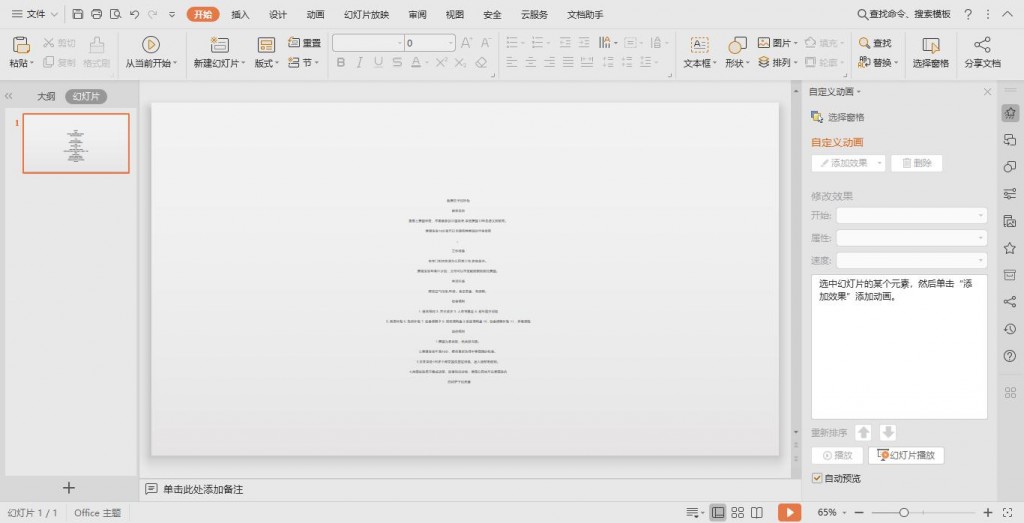Select slide 1 thumbnail
This screenshot has height=523, width=1024.
[x=76, y=143]
